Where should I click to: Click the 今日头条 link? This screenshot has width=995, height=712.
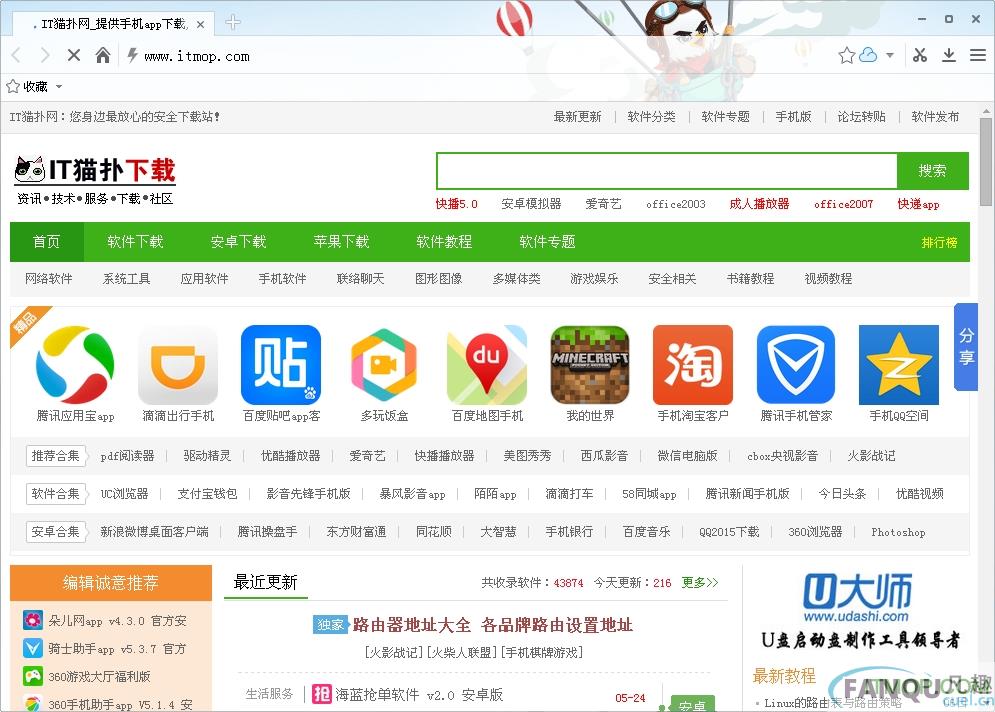842,494
